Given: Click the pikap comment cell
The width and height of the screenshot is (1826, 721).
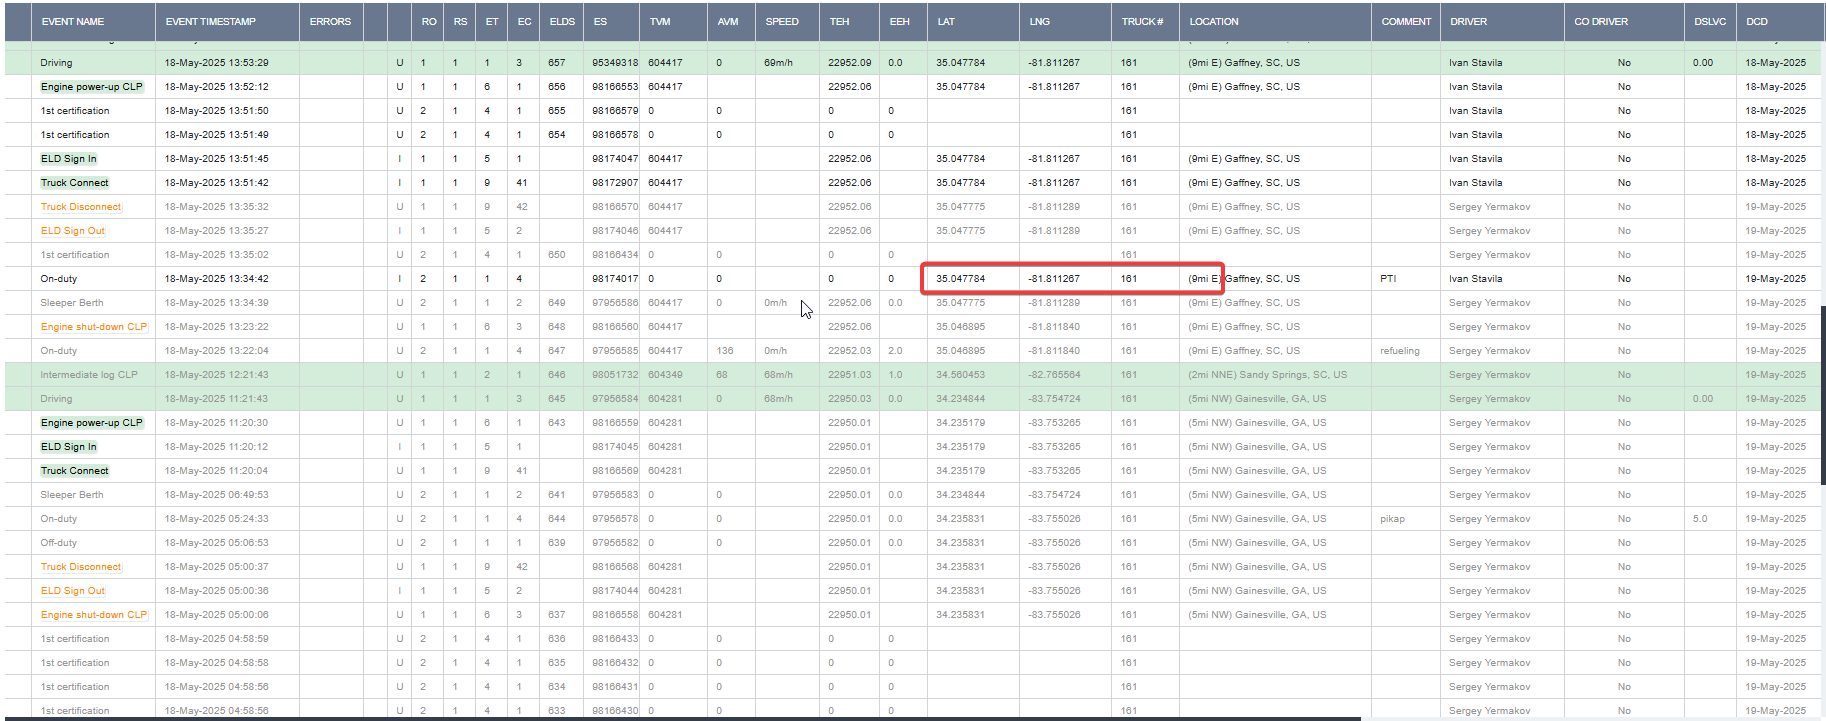Looking at the screenshot, I should click(1392, 519).
